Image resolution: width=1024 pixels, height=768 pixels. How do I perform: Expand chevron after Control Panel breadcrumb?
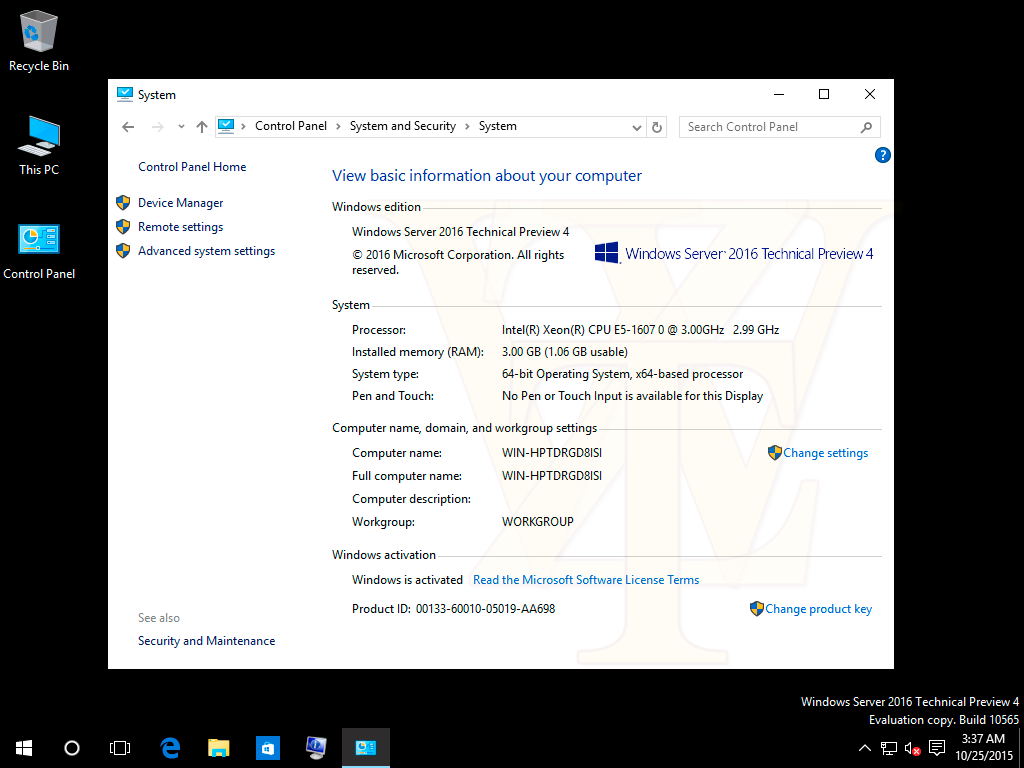tap(338, 126)
